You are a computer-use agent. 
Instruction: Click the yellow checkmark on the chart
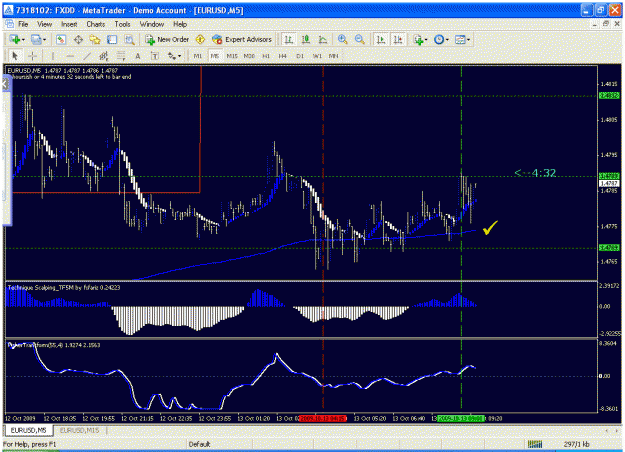click(x=490, y=228)
